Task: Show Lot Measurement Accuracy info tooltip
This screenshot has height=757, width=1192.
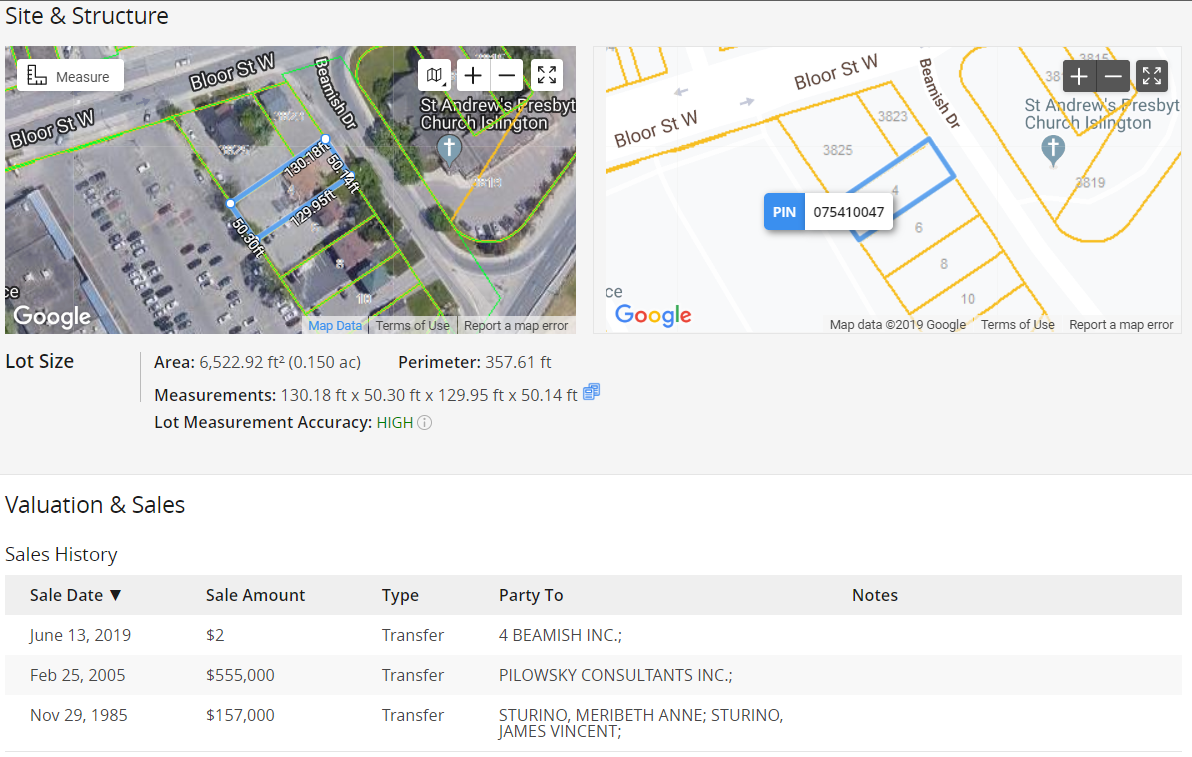Action: (425, 423)
